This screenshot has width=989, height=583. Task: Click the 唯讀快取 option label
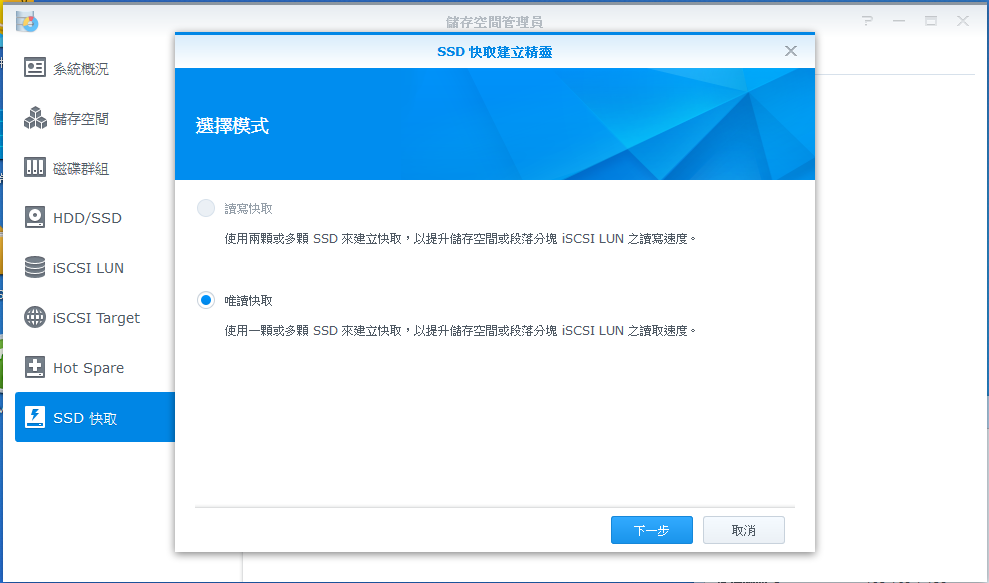(x=249, y=301)
